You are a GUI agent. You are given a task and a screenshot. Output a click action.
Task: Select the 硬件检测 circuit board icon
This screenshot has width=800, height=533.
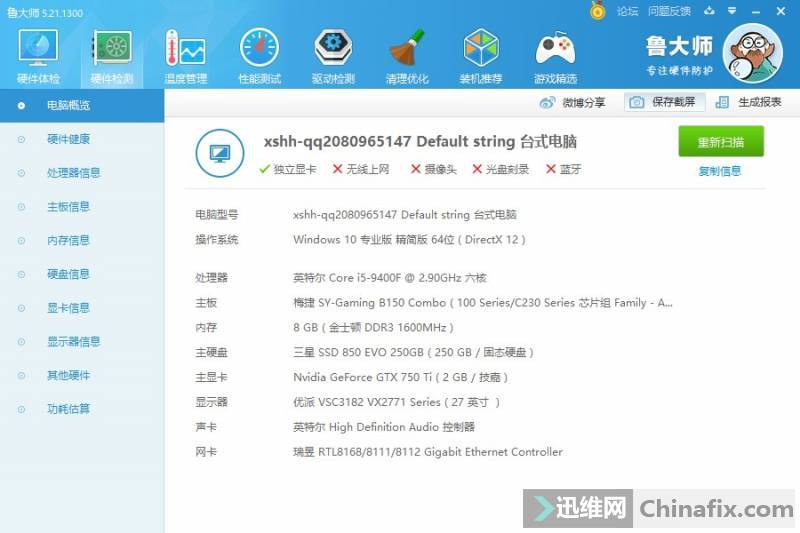coord(112,47)
